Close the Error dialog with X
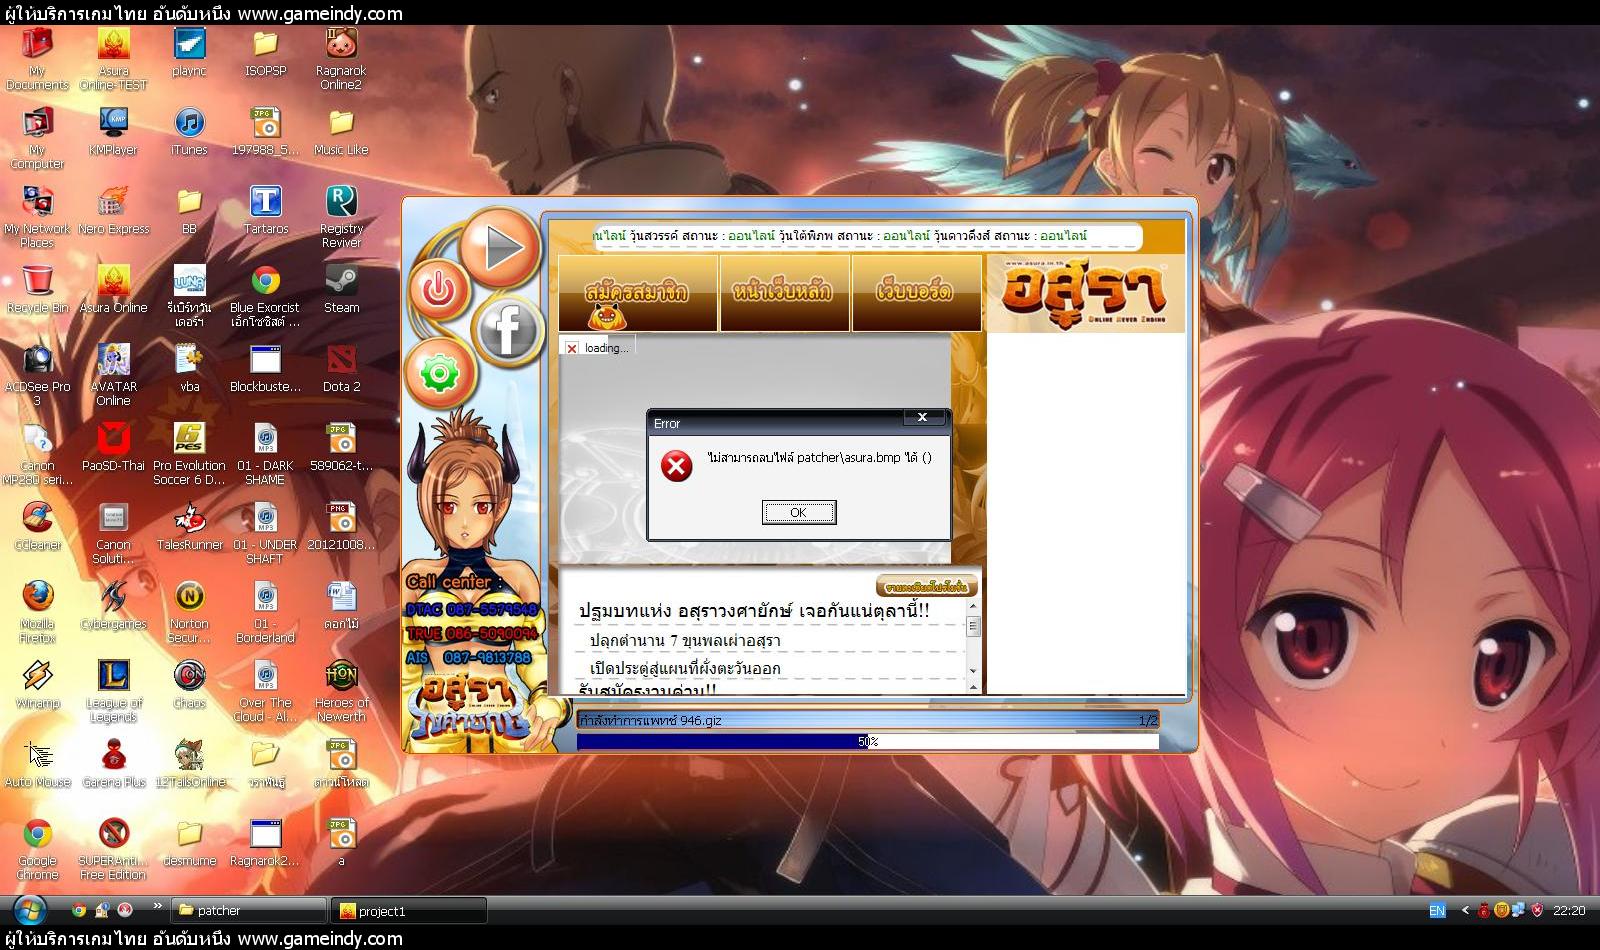This screenshot has height=950, width=1600. [922, 417]
